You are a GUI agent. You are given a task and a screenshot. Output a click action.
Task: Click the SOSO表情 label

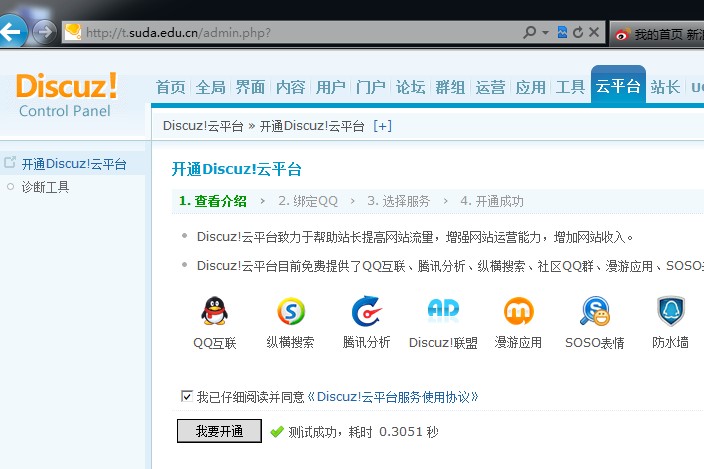tap(595, 343)
